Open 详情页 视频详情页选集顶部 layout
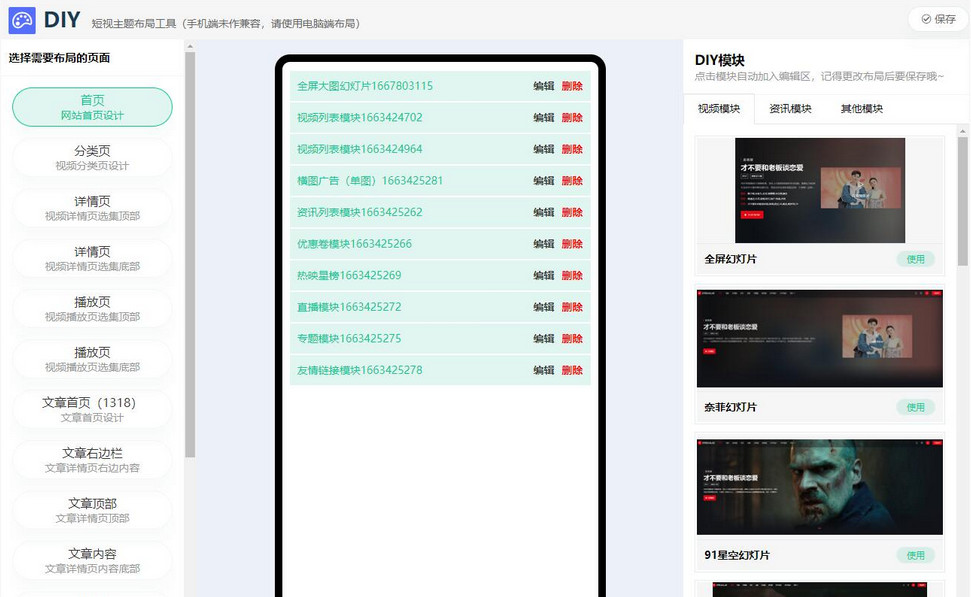Image resolution: width=971 pixels, height=597 pixels. point(92,208)
